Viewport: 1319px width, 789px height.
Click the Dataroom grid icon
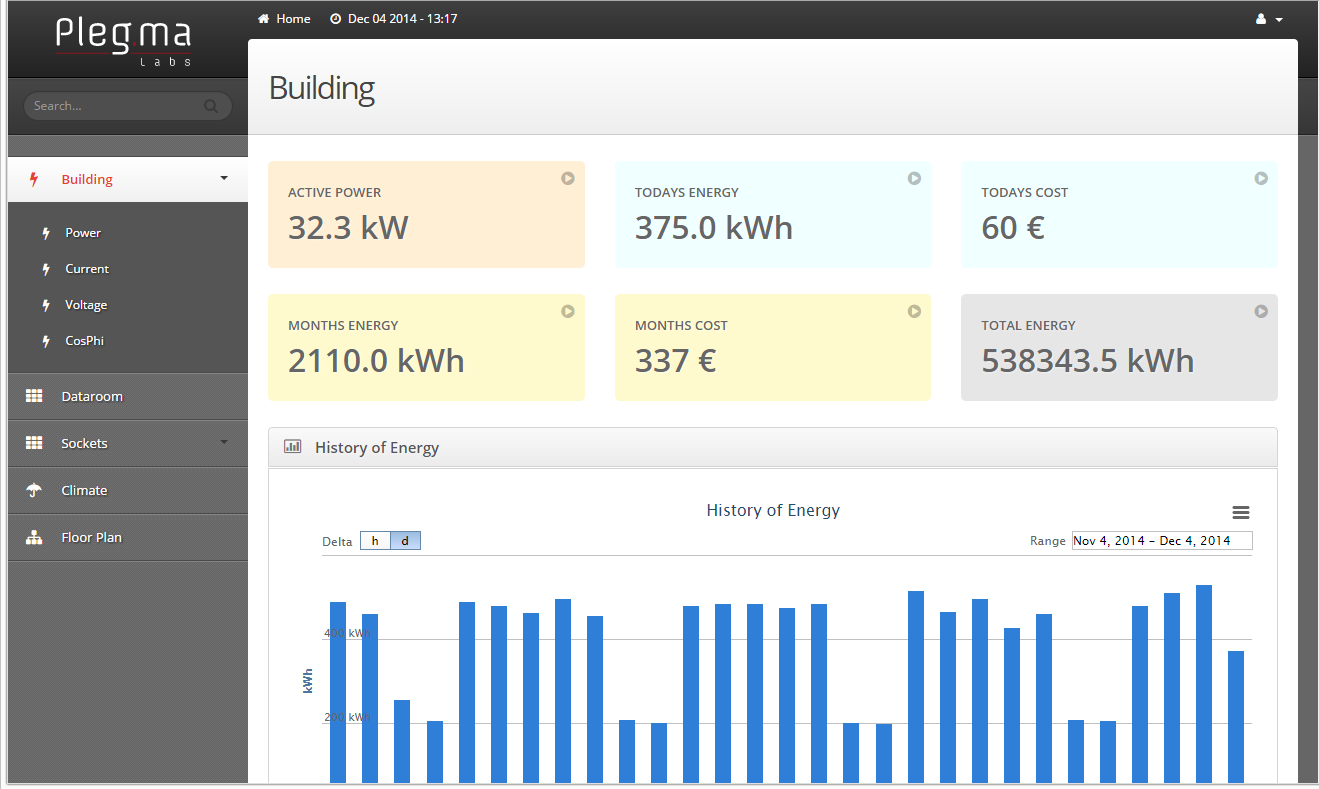(x=34, y=396)
